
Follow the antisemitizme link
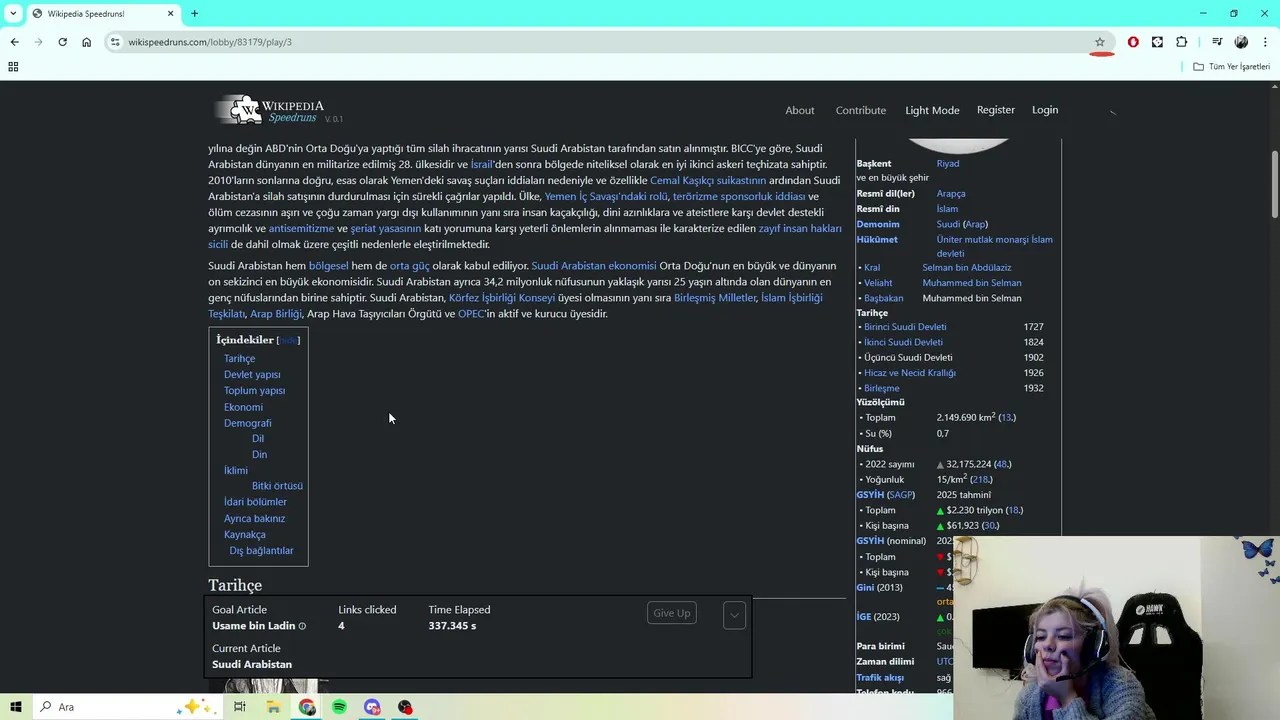(x=301, y=228)
